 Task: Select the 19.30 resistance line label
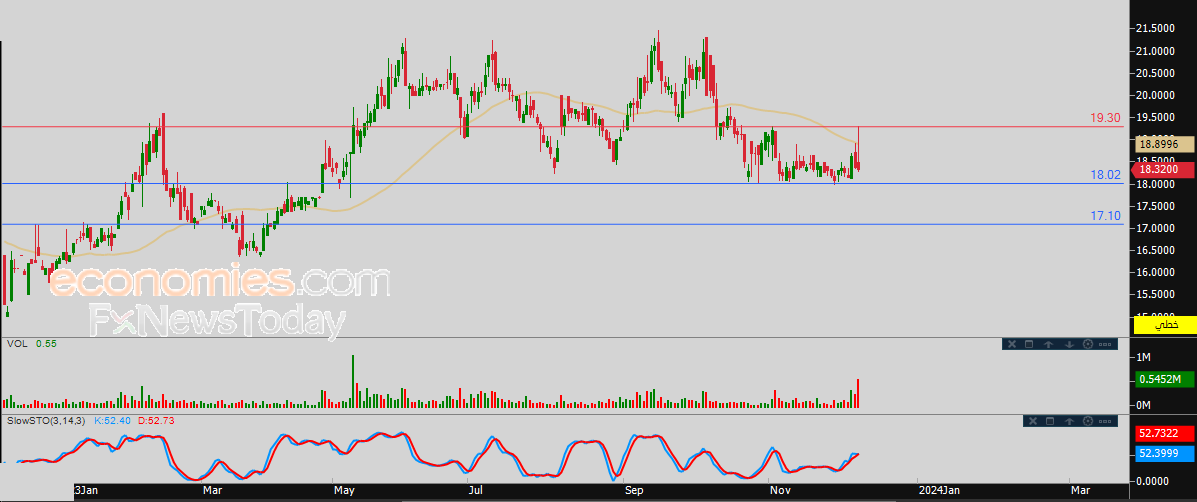click(1105, 118)
